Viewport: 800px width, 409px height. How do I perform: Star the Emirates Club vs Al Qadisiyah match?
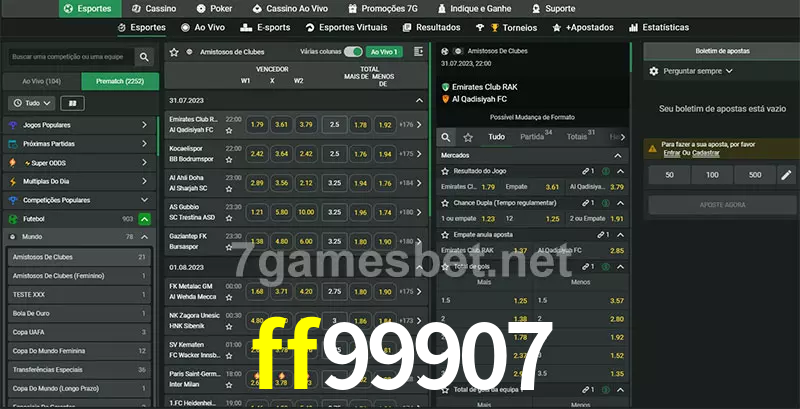tap(229, 131)
